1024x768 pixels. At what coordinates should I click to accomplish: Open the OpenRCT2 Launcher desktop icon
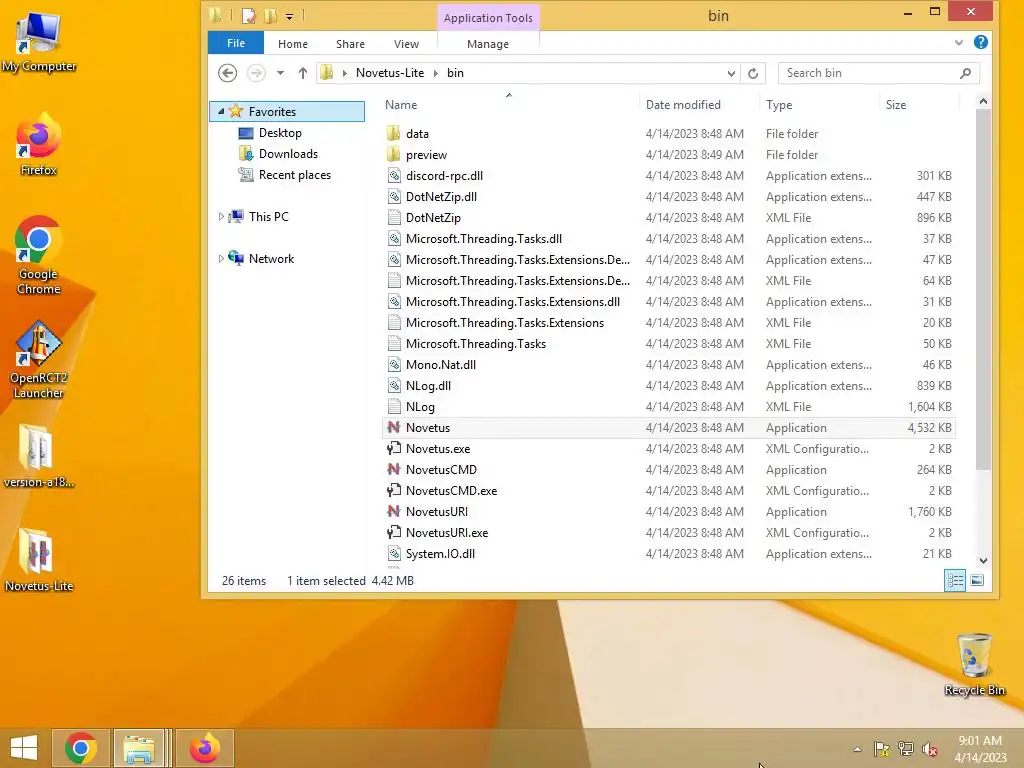click(x=39, y=359)
